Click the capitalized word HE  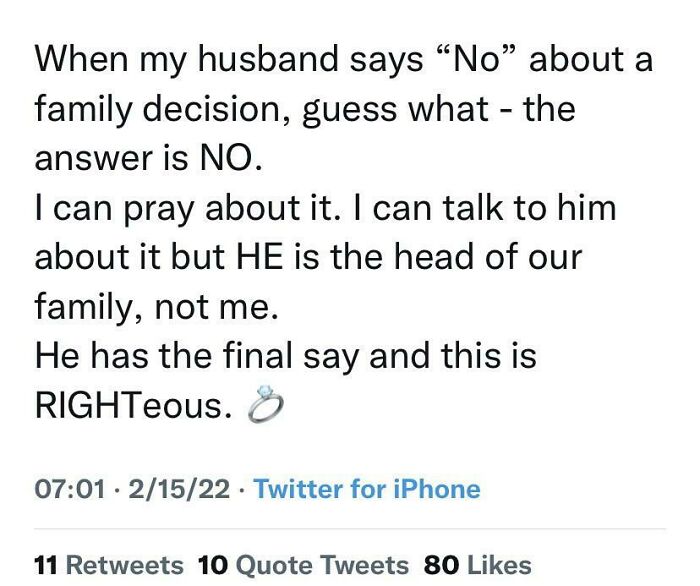[x=258, y=258]
